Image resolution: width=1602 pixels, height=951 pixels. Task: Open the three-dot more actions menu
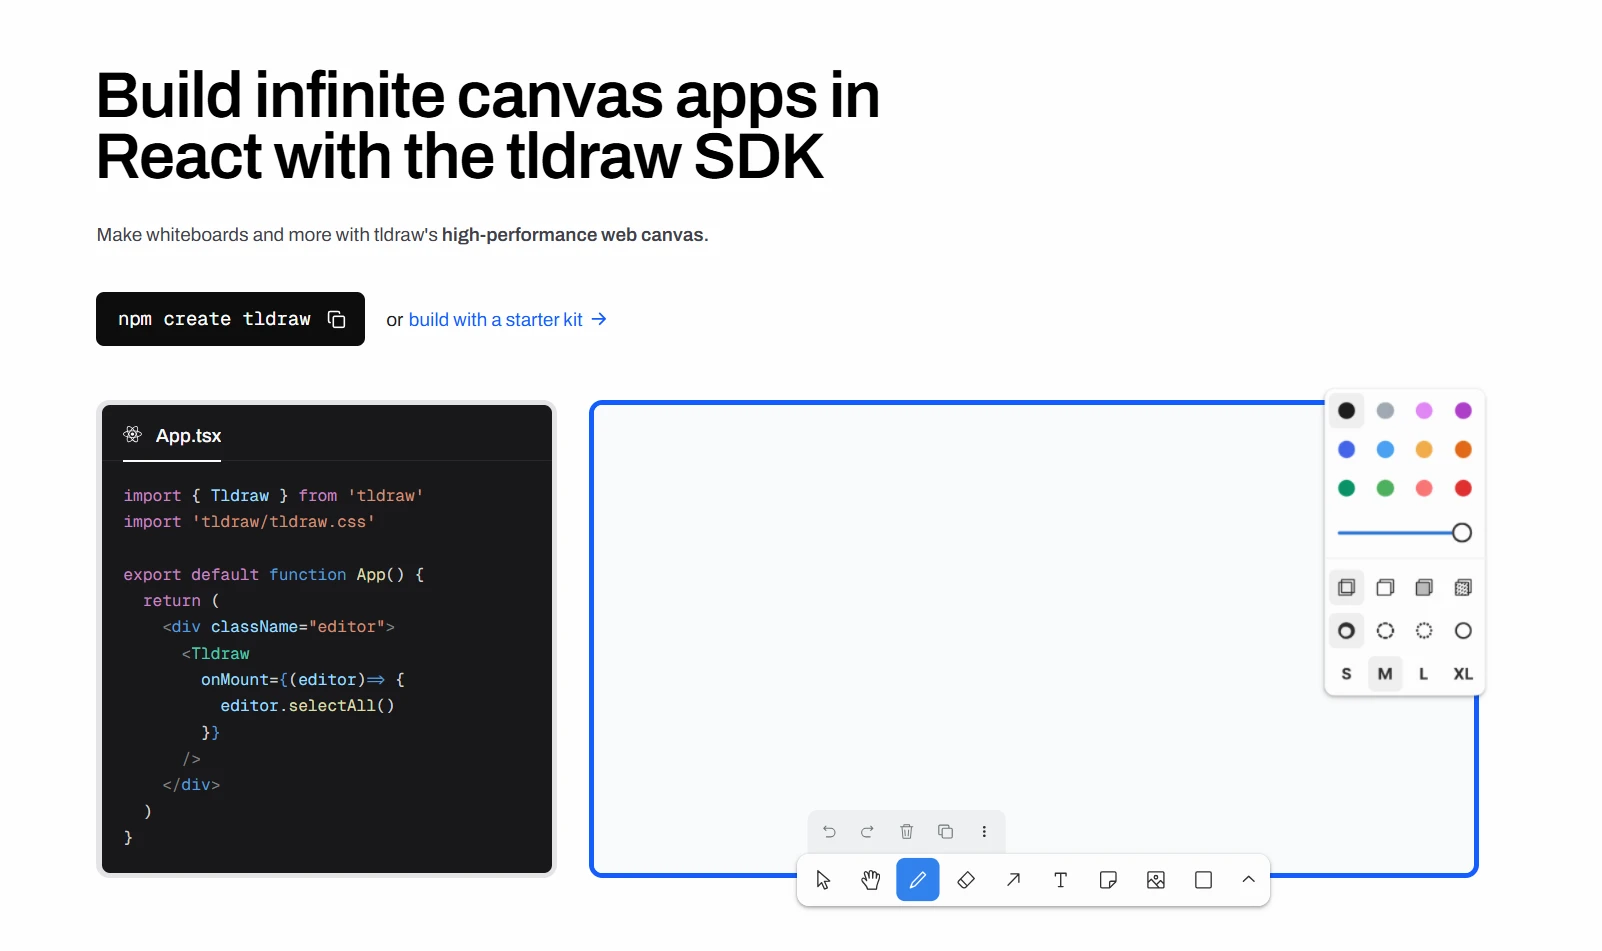(x=984, y=832)
